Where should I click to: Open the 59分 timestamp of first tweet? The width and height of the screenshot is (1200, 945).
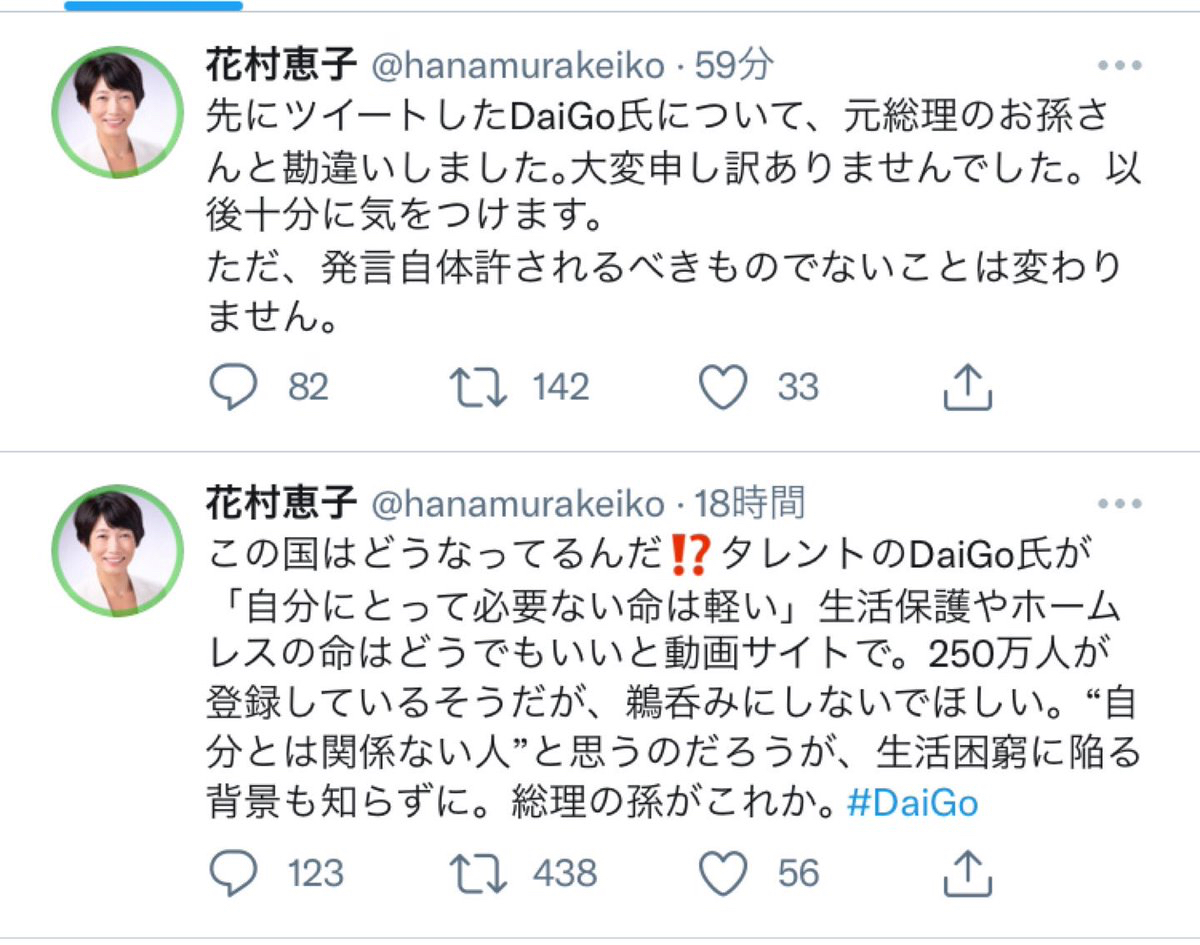735,66
